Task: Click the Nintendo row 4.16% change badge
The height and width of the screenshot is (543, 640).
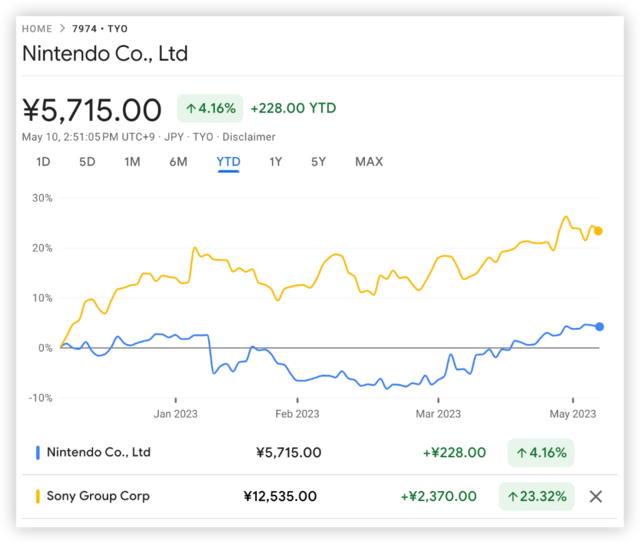Action: [541, 452]
